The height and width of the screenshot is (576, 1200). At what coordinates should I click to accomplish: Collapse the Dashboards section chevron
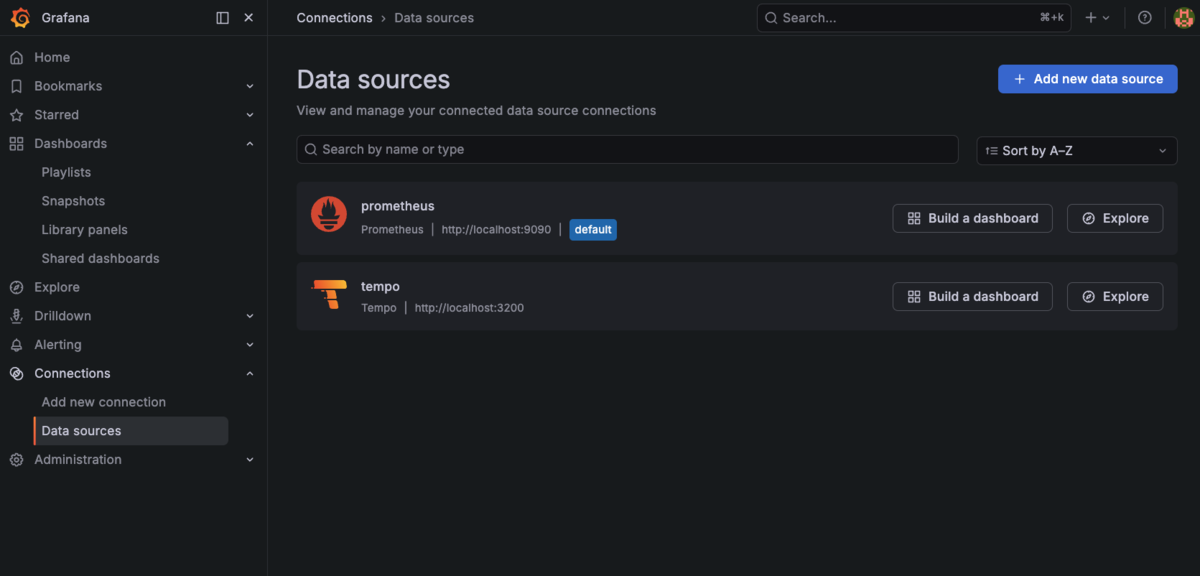tap(250, 144)
